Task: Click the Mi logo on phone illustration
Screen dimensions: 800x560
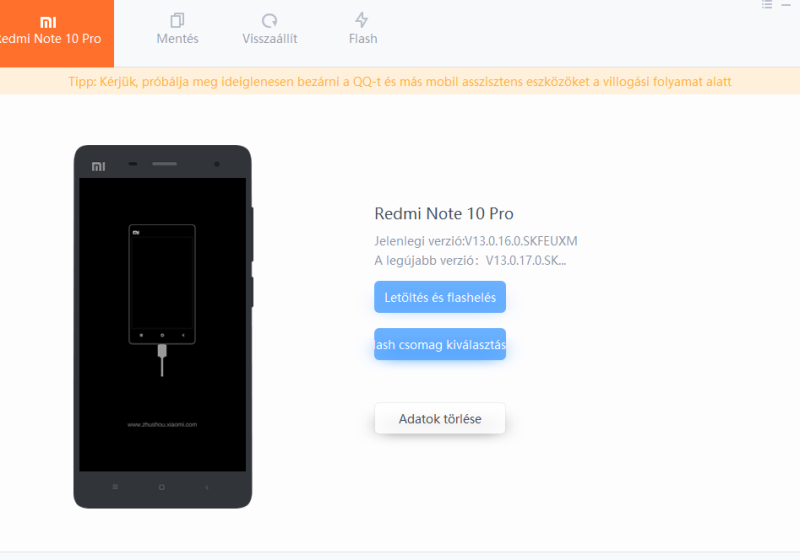Action: pyautogui.click(x=98, y=166)
